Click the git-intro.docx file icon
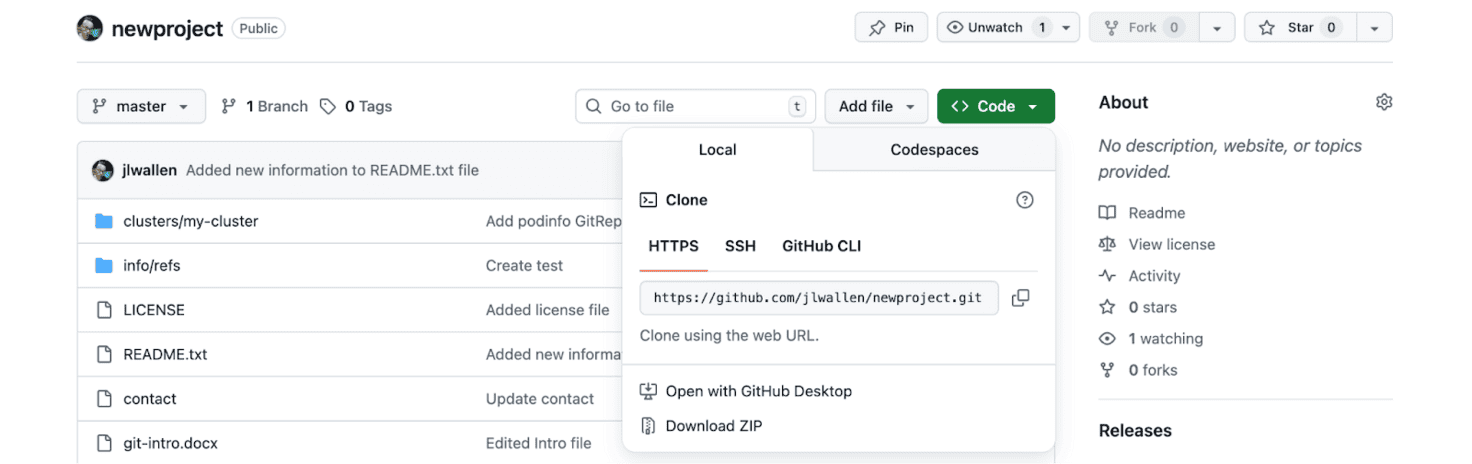The height and width of the screenshot is (464, 1472). (x=104, y=443)
